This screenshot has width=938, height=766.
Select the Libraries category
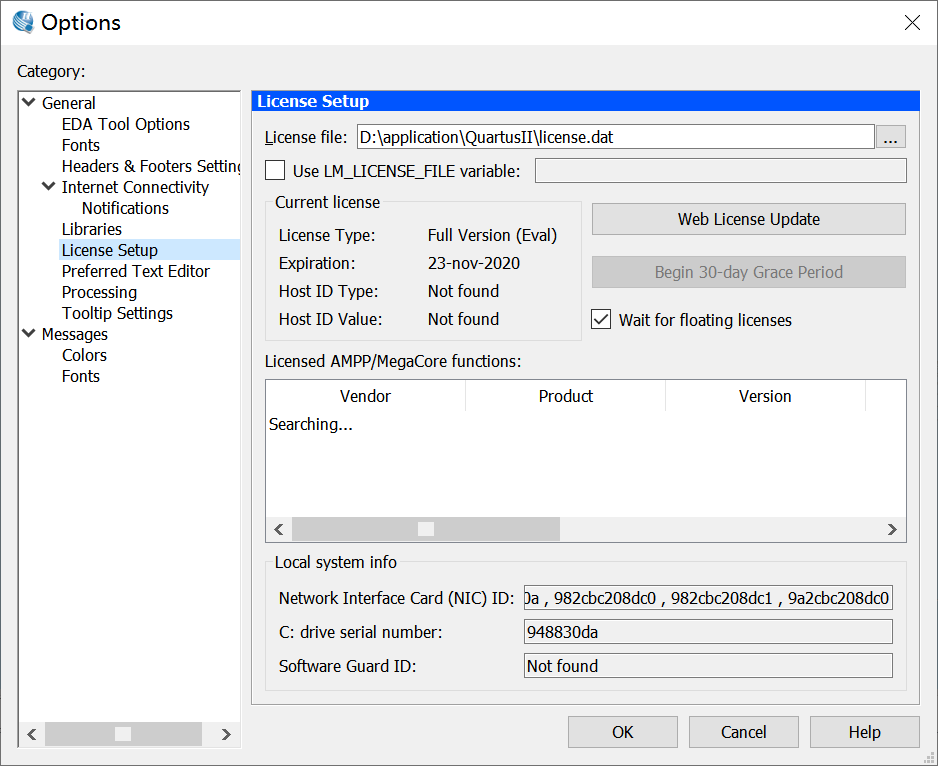91,229
